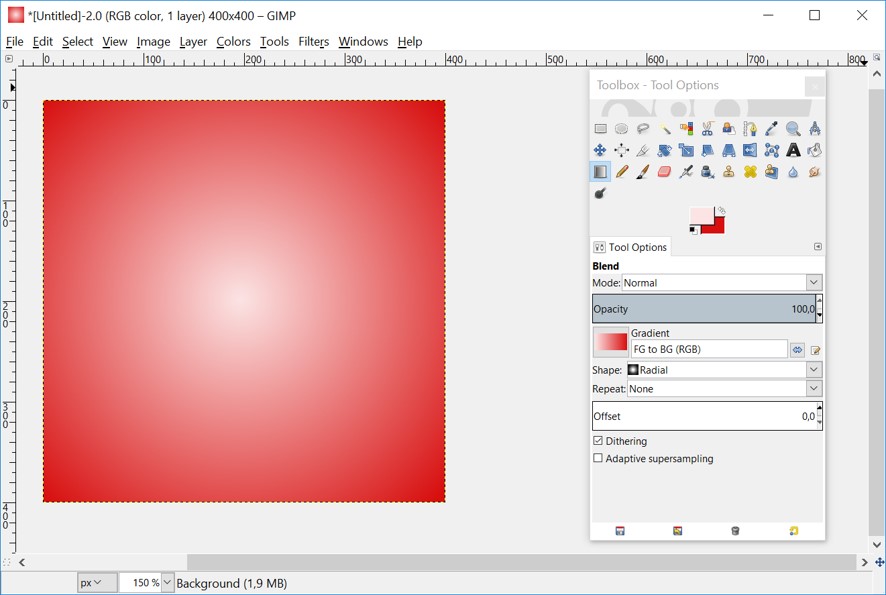
Task: Pick the Scale tool
Action: click(686, 150)
